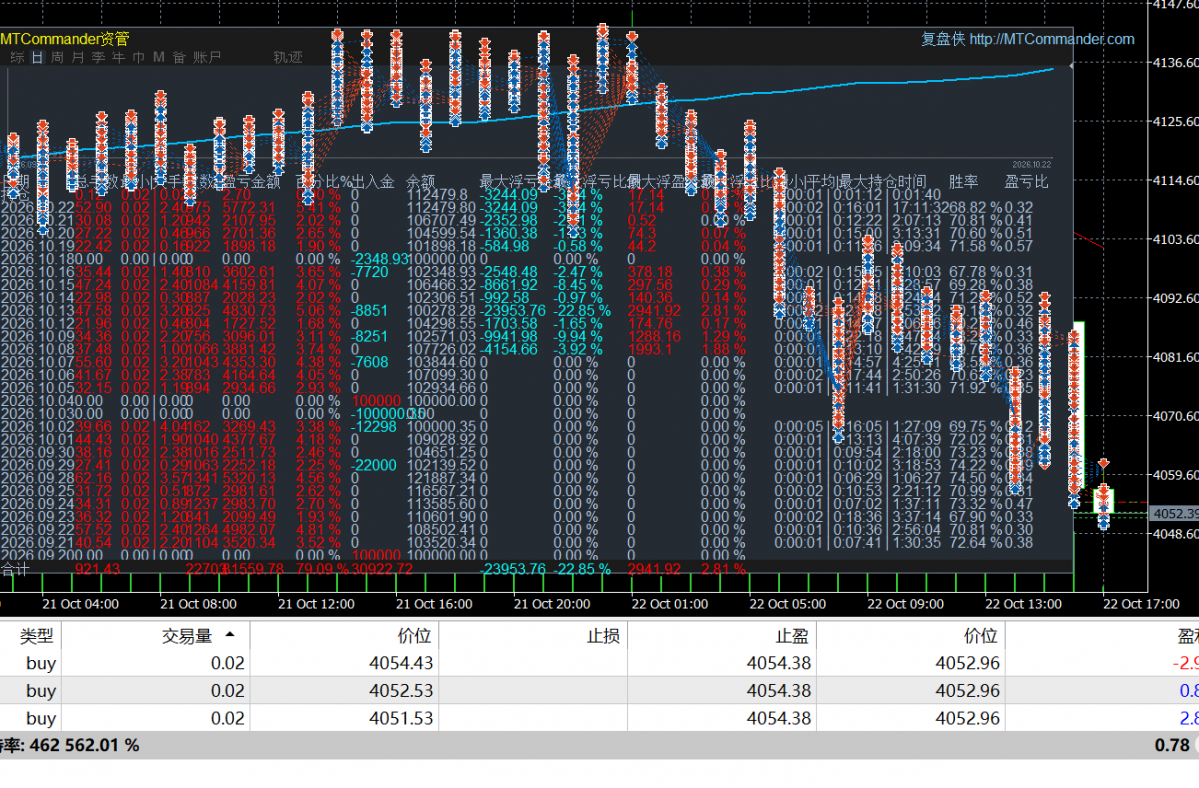Switch to the 周 weekly tab
1199x788 pixels.
[x=57, y=57]
